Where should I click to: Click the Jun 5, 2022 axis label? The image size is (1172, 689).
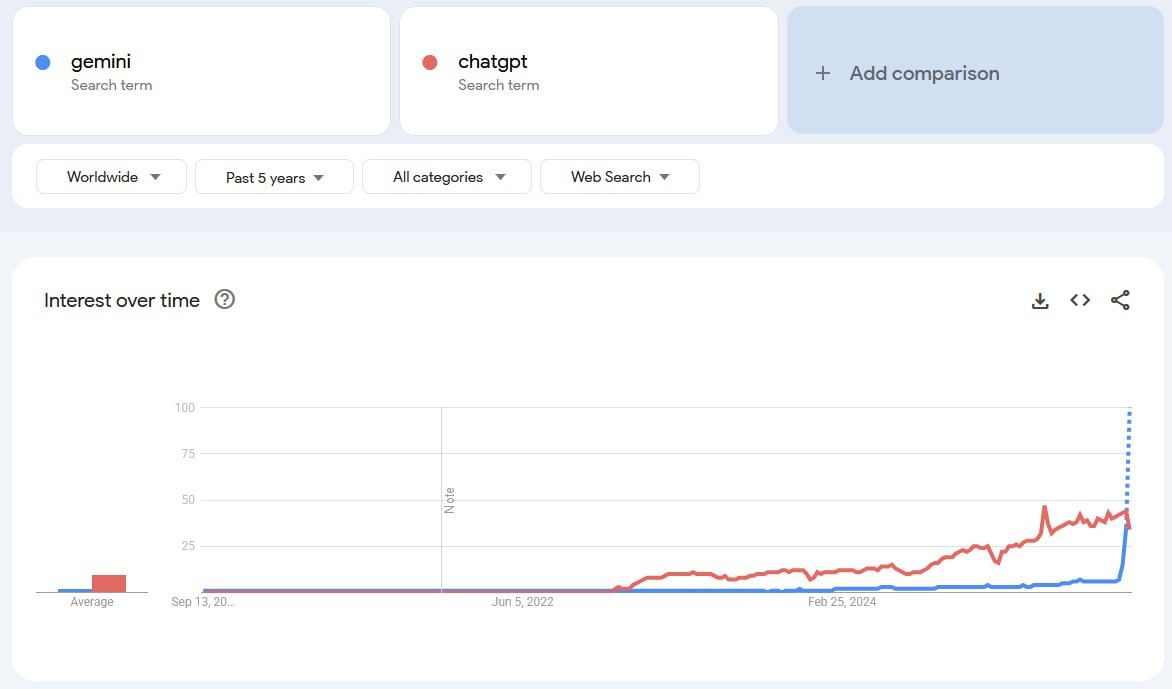[522, 602]
